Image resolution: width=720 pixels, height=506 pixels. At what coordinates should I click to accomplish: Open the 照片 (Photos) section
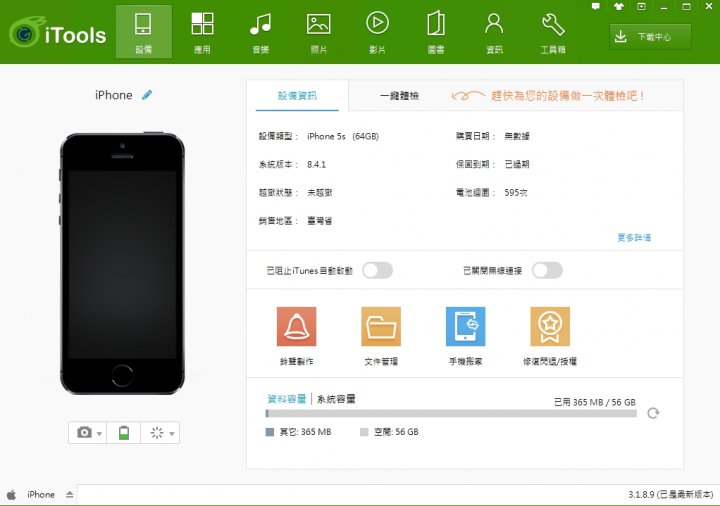point(319,32)
